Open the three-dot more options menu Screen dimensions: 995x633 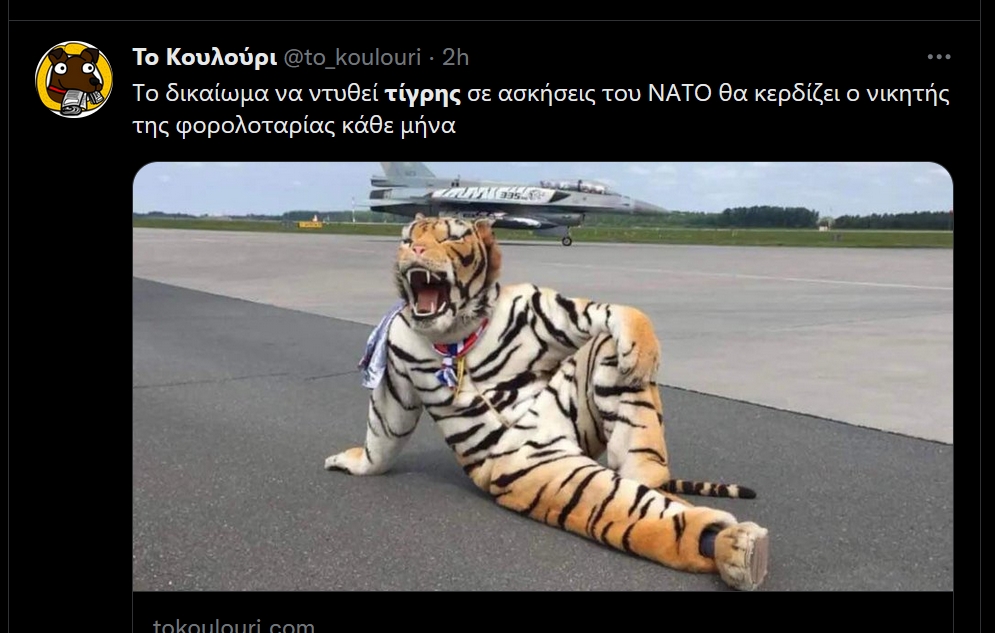click(939, 57)
